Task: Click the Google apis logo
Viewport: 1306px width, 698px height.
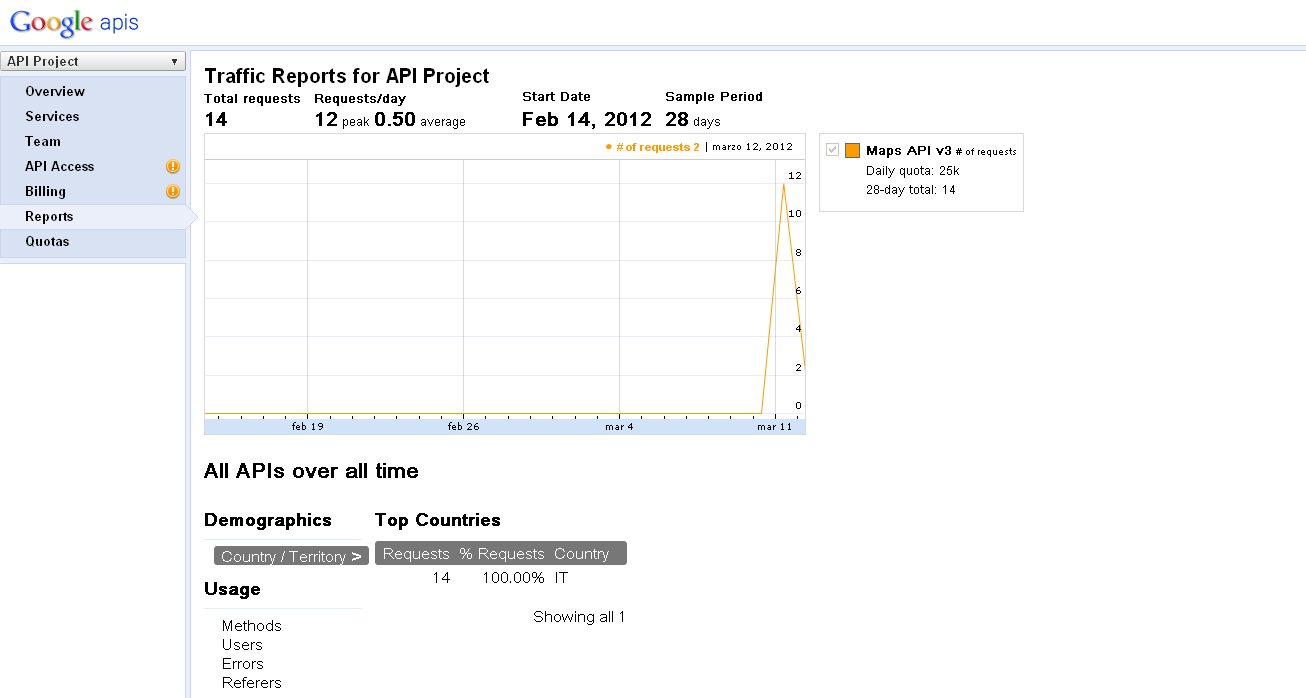Action: pyautogui.click(x=75, y=22)
